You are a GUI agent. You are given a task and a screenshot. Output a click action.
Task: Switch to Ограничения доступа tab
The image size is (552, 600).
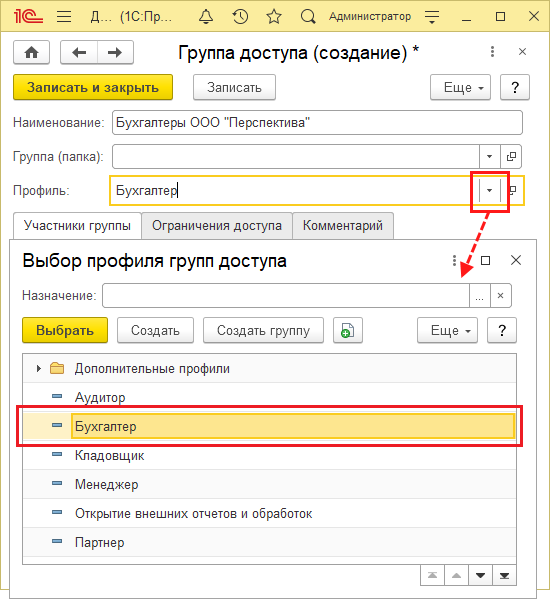(217, 226)
